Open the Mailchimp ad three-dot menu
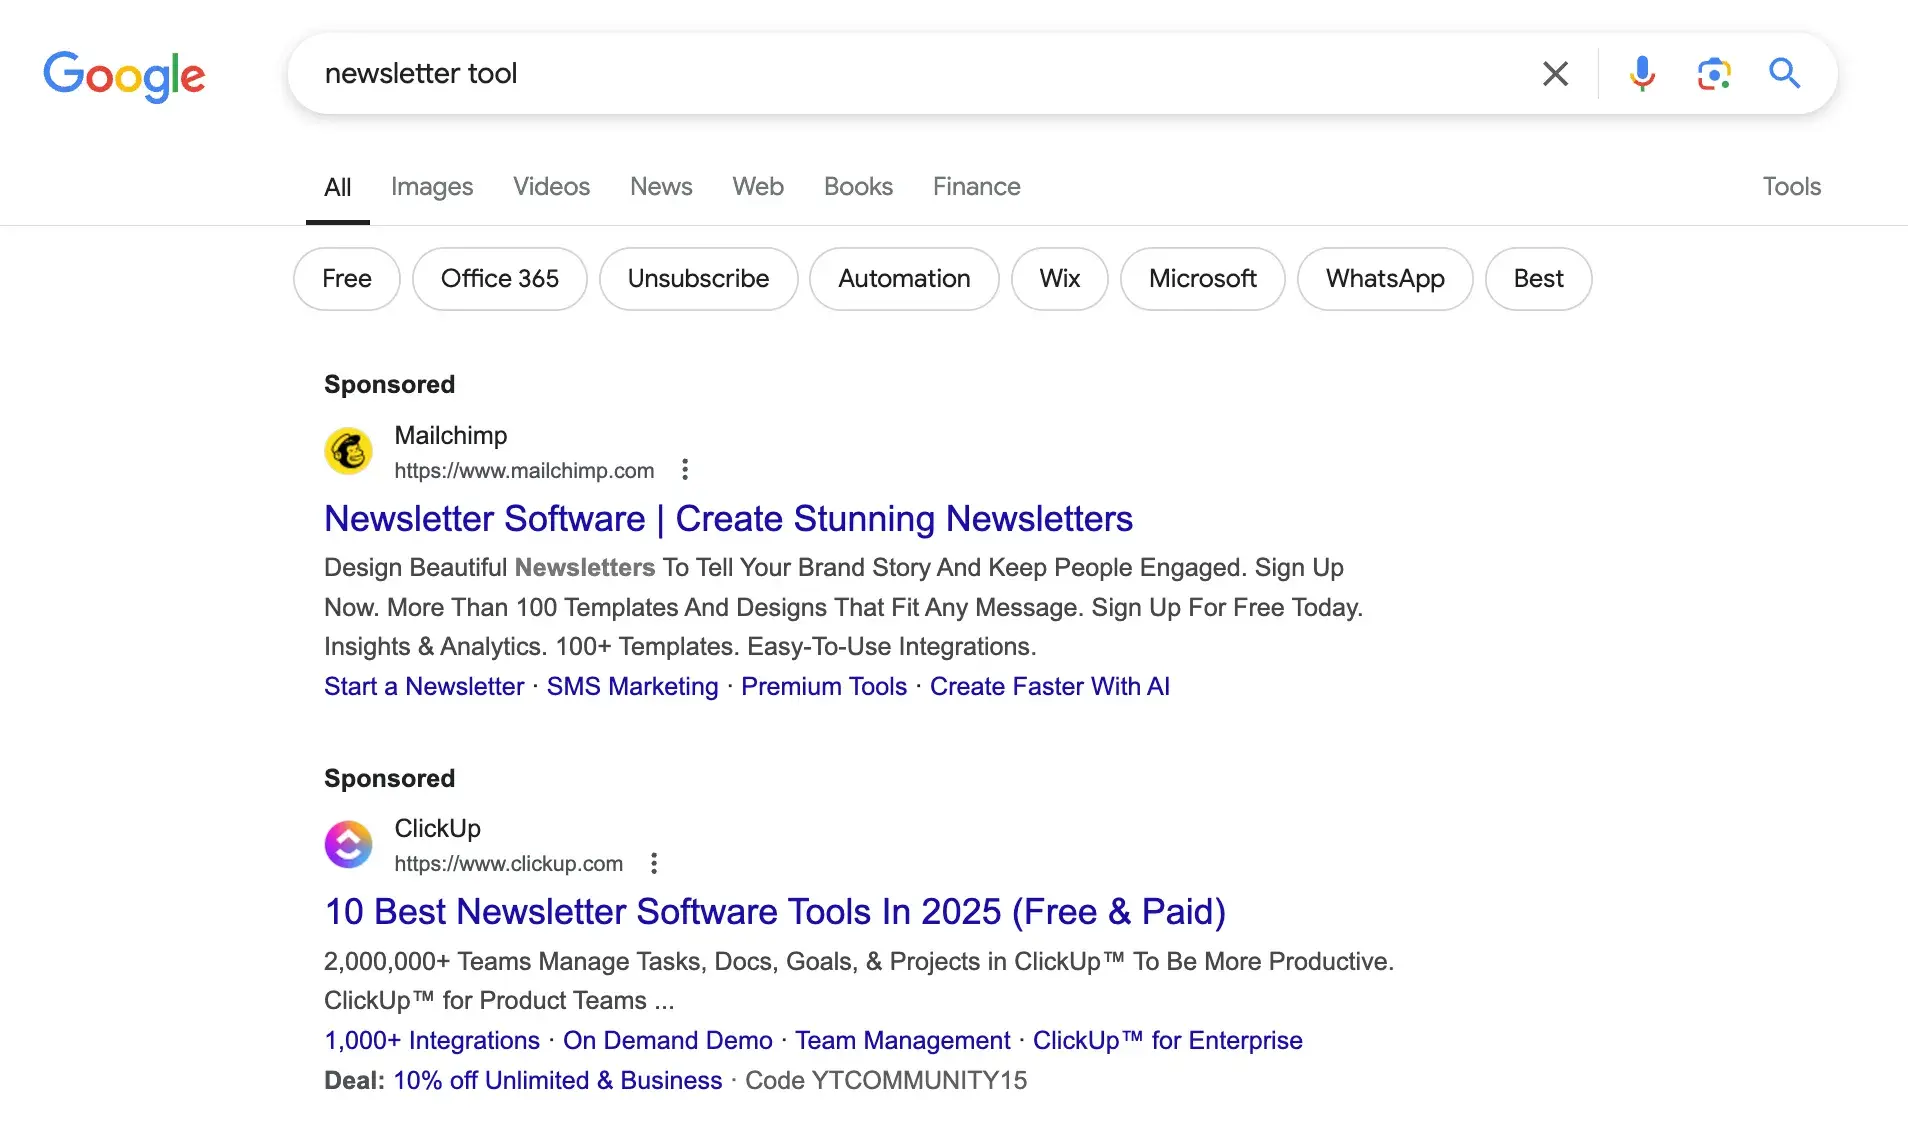This screenshot has height=1122, width=1908. coord(685,469)
